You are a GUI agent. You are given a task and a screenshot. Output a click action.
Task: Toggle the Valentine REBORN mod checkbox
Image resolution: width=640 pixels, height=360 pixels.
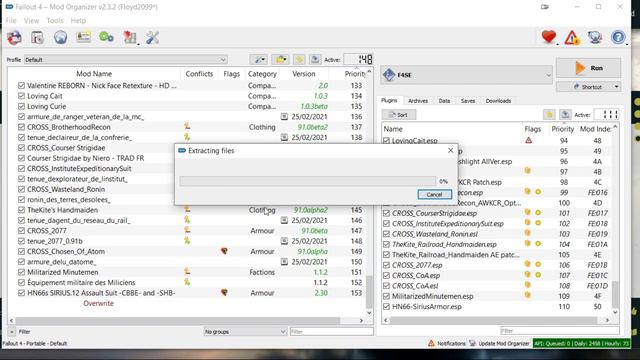pyautogui.click(x=21, y=85)
